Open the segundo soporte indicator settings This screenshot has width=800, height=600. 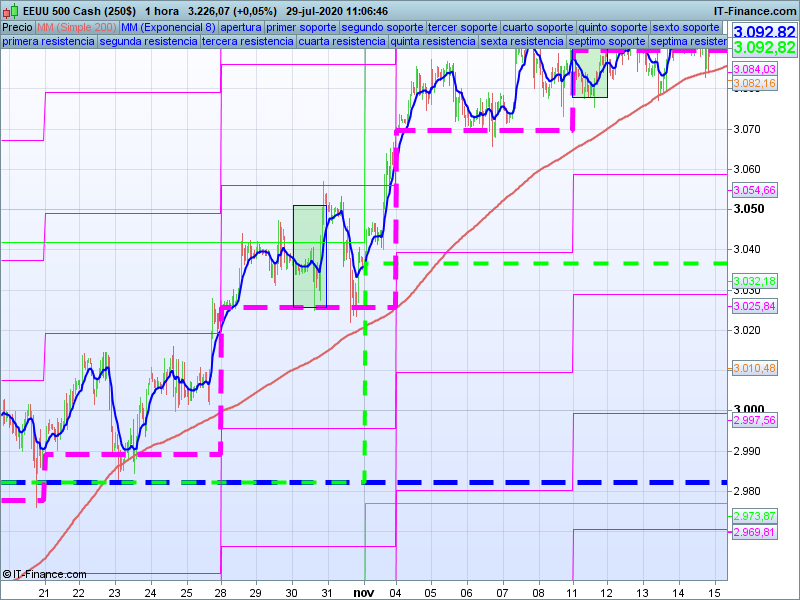click(x=383, y=27)
